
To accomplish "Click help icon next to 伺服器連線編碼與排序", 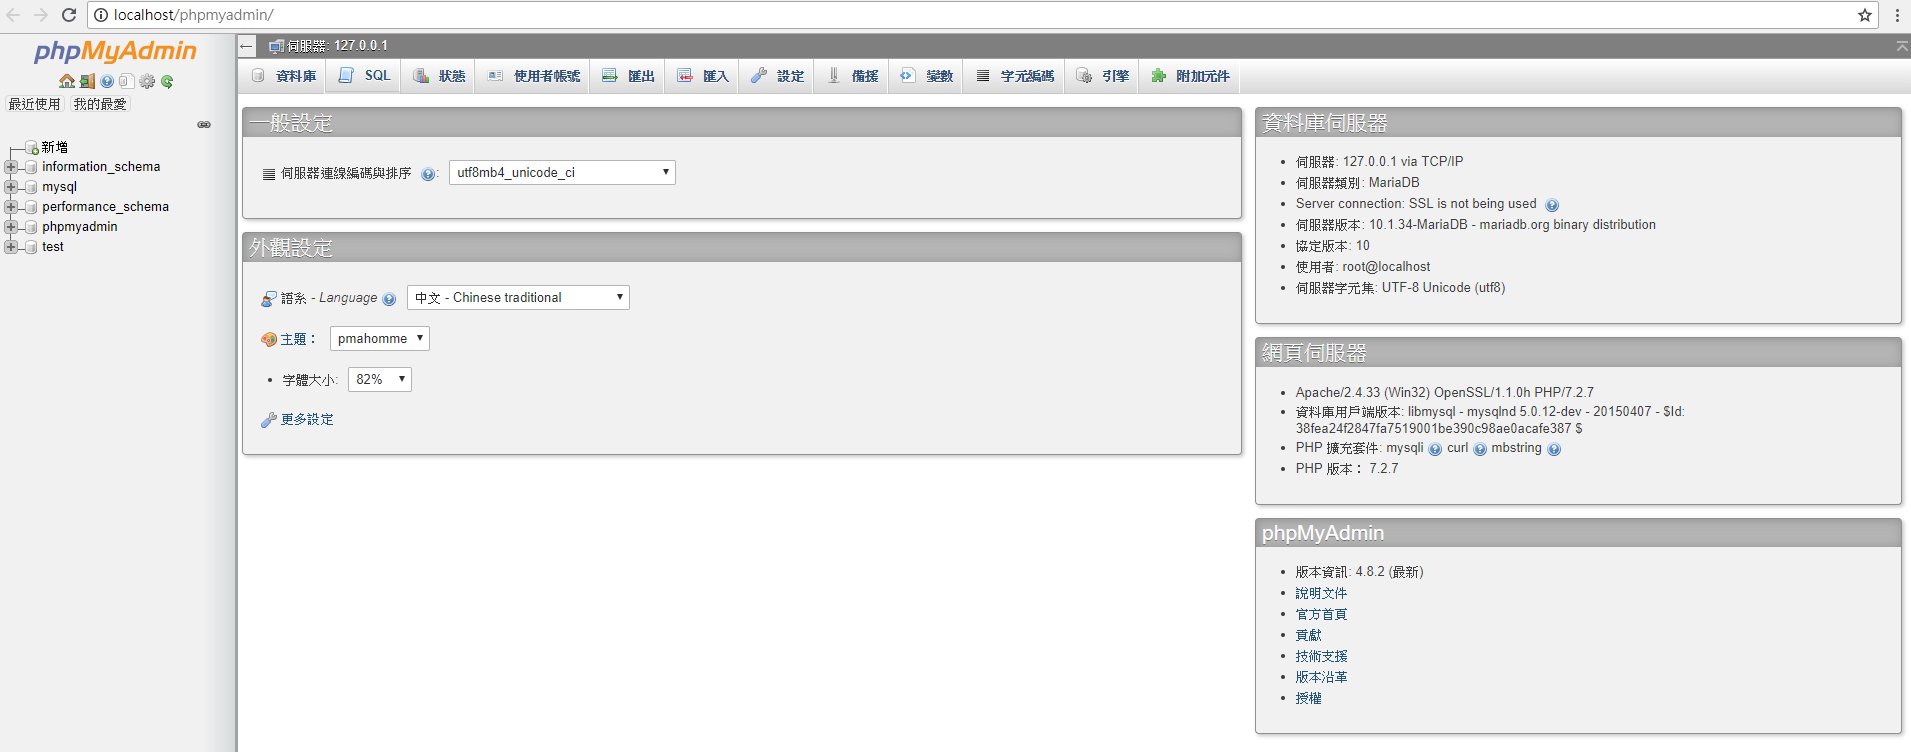I will click(x=428, y=174).
